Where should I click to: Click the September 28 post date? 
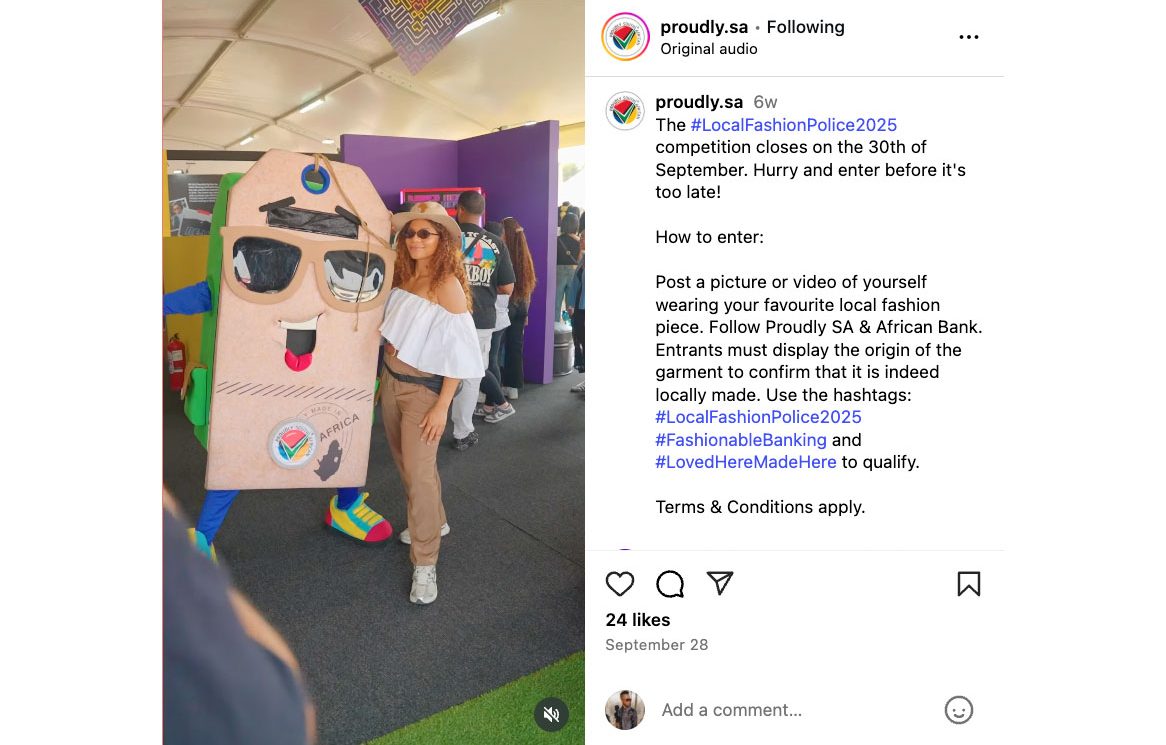tap(657, 645)
